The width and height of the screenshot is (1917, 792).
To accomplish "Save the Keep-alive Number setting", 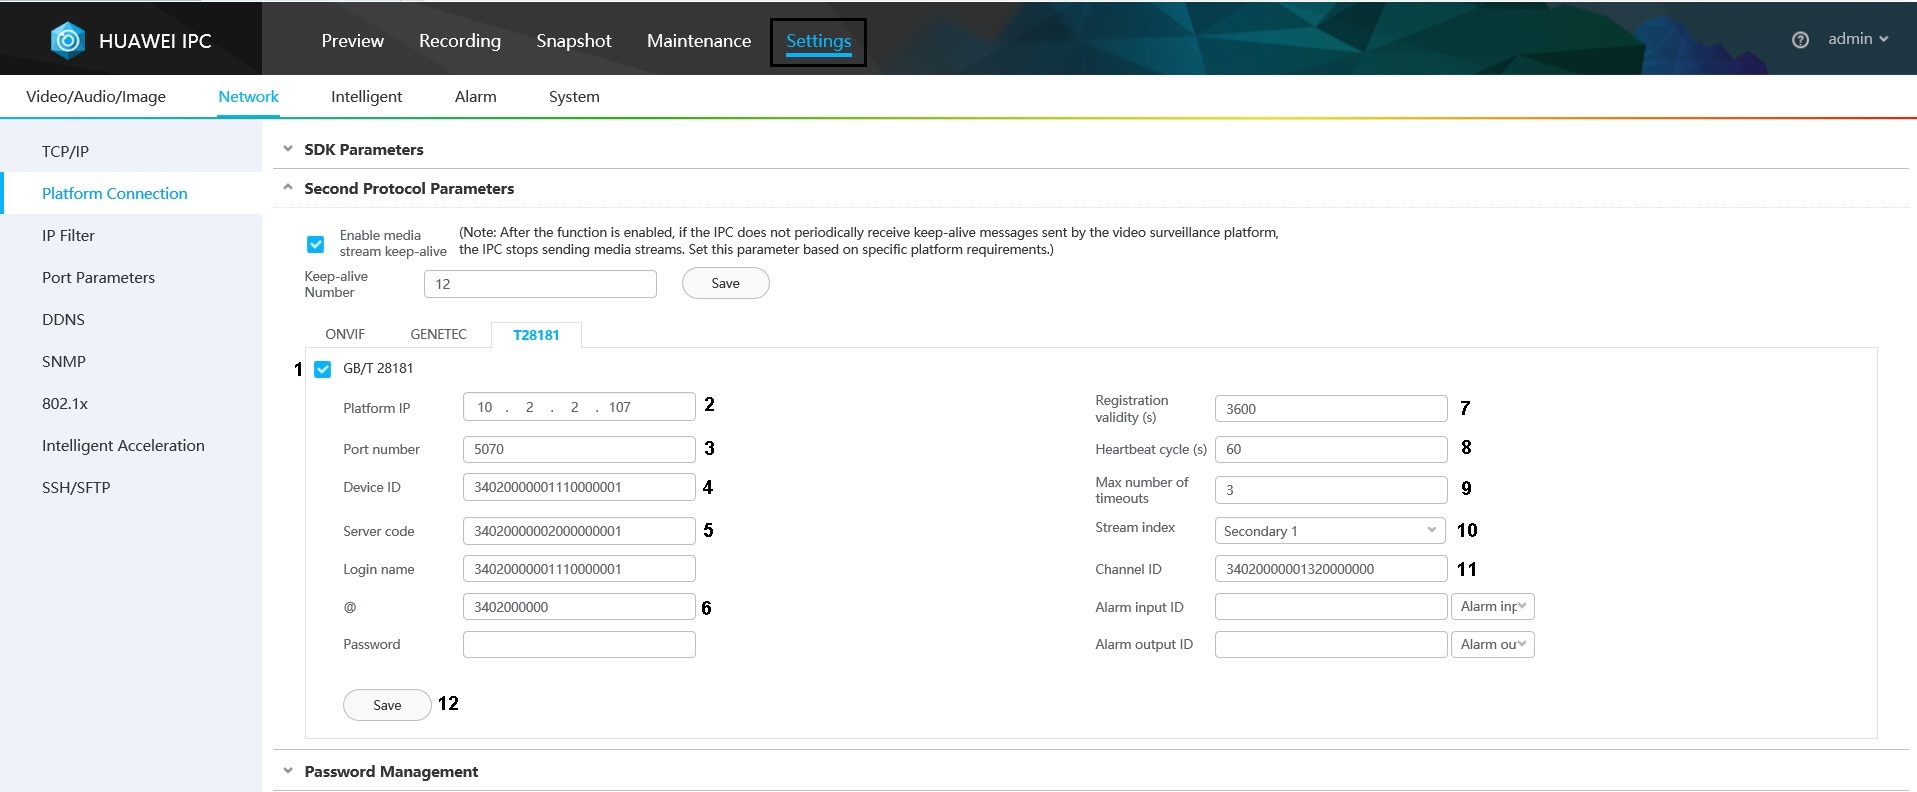I will [x=725, y=283].
